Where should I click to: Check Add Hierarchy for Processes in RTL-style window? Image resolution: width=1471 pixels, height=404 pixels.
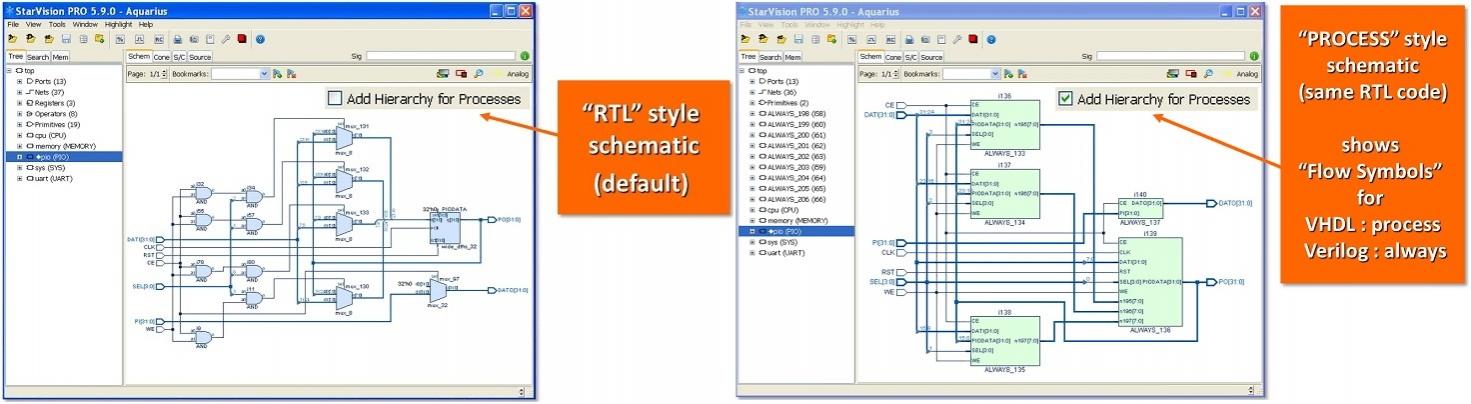335,99
